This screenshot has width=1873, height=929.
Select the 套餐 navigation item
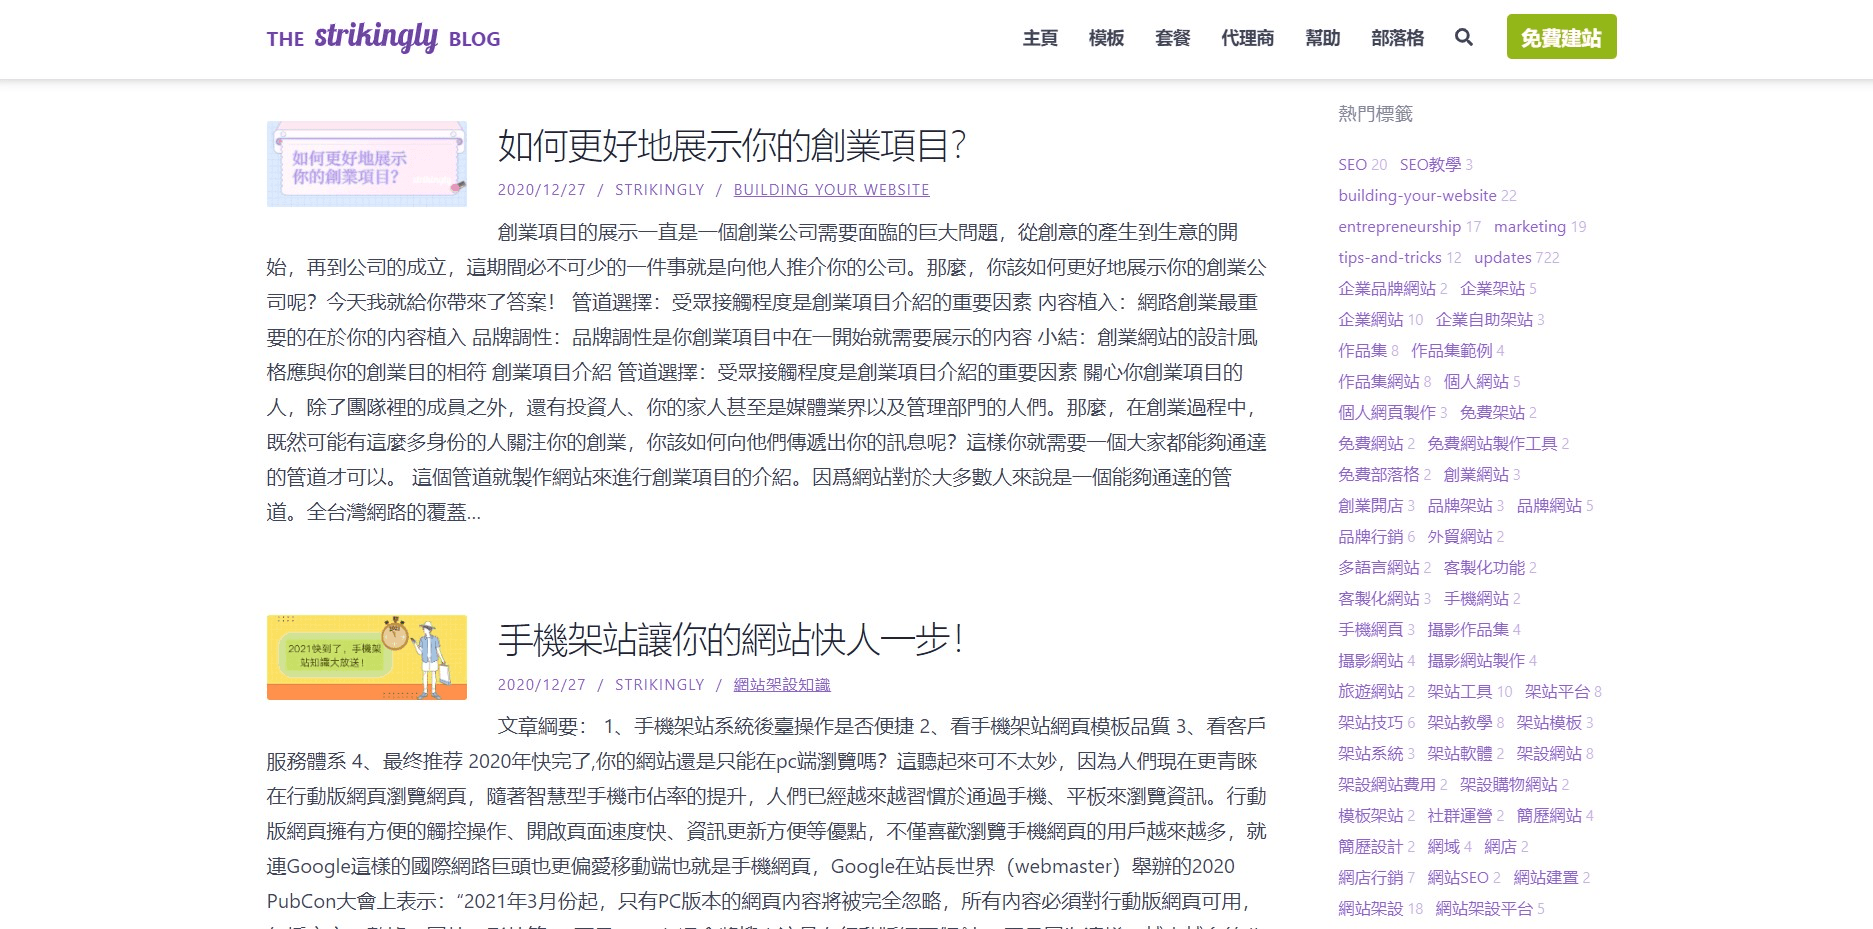[x=1172, y=38]
